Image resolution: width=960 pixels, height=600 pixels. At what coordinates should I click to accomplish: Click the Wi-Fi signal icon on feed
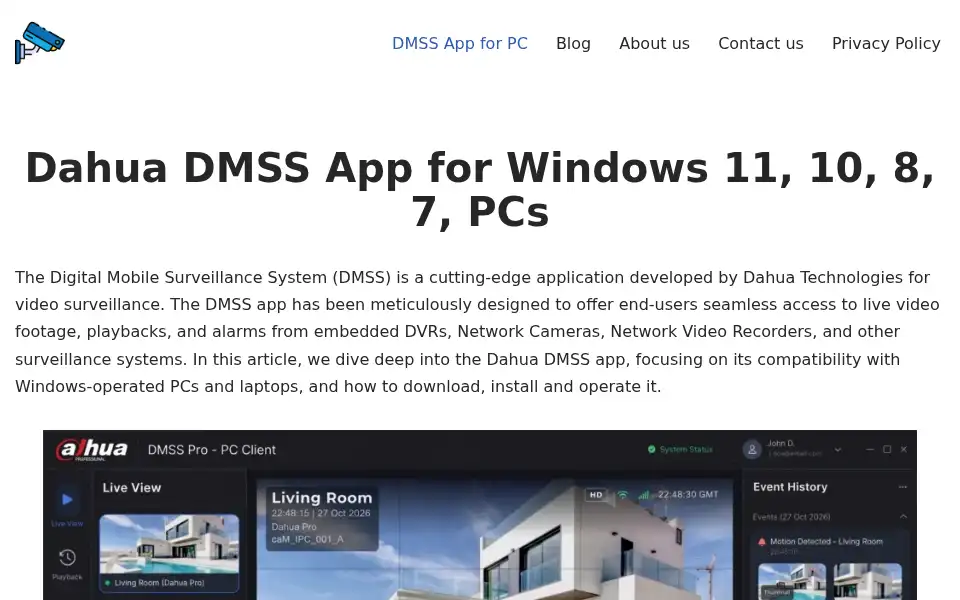pos(623,495)
